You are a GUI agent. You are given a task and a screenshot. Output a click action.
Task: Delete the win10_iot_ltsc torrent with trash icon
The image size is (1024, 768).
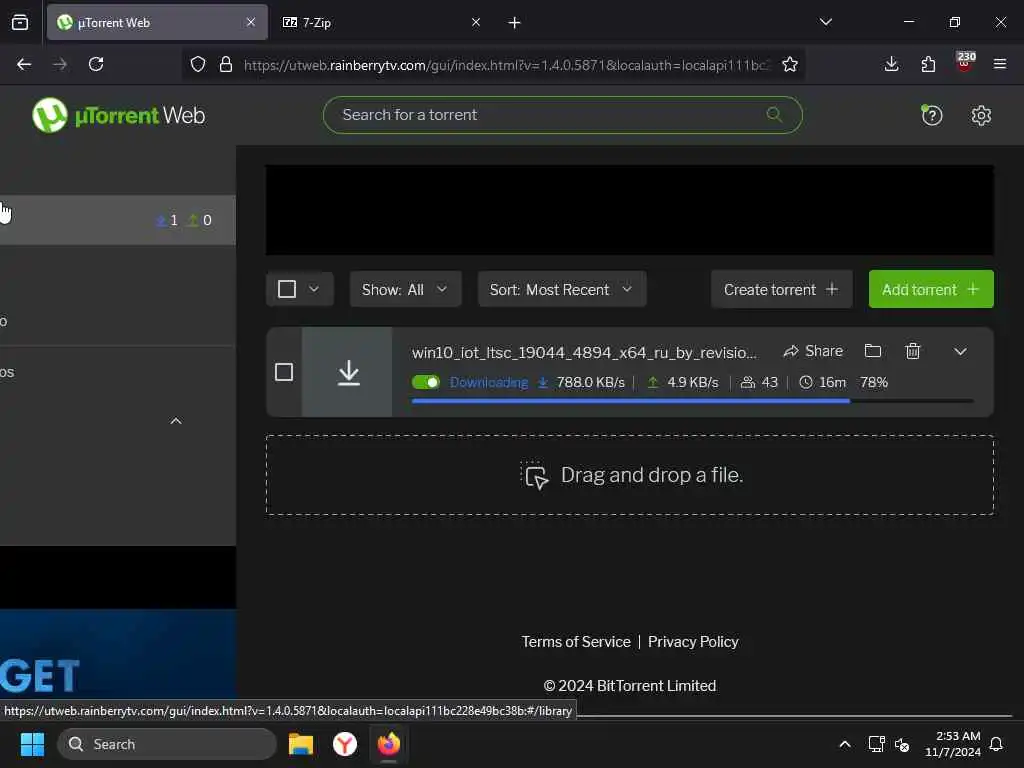[x=912, y=351]
